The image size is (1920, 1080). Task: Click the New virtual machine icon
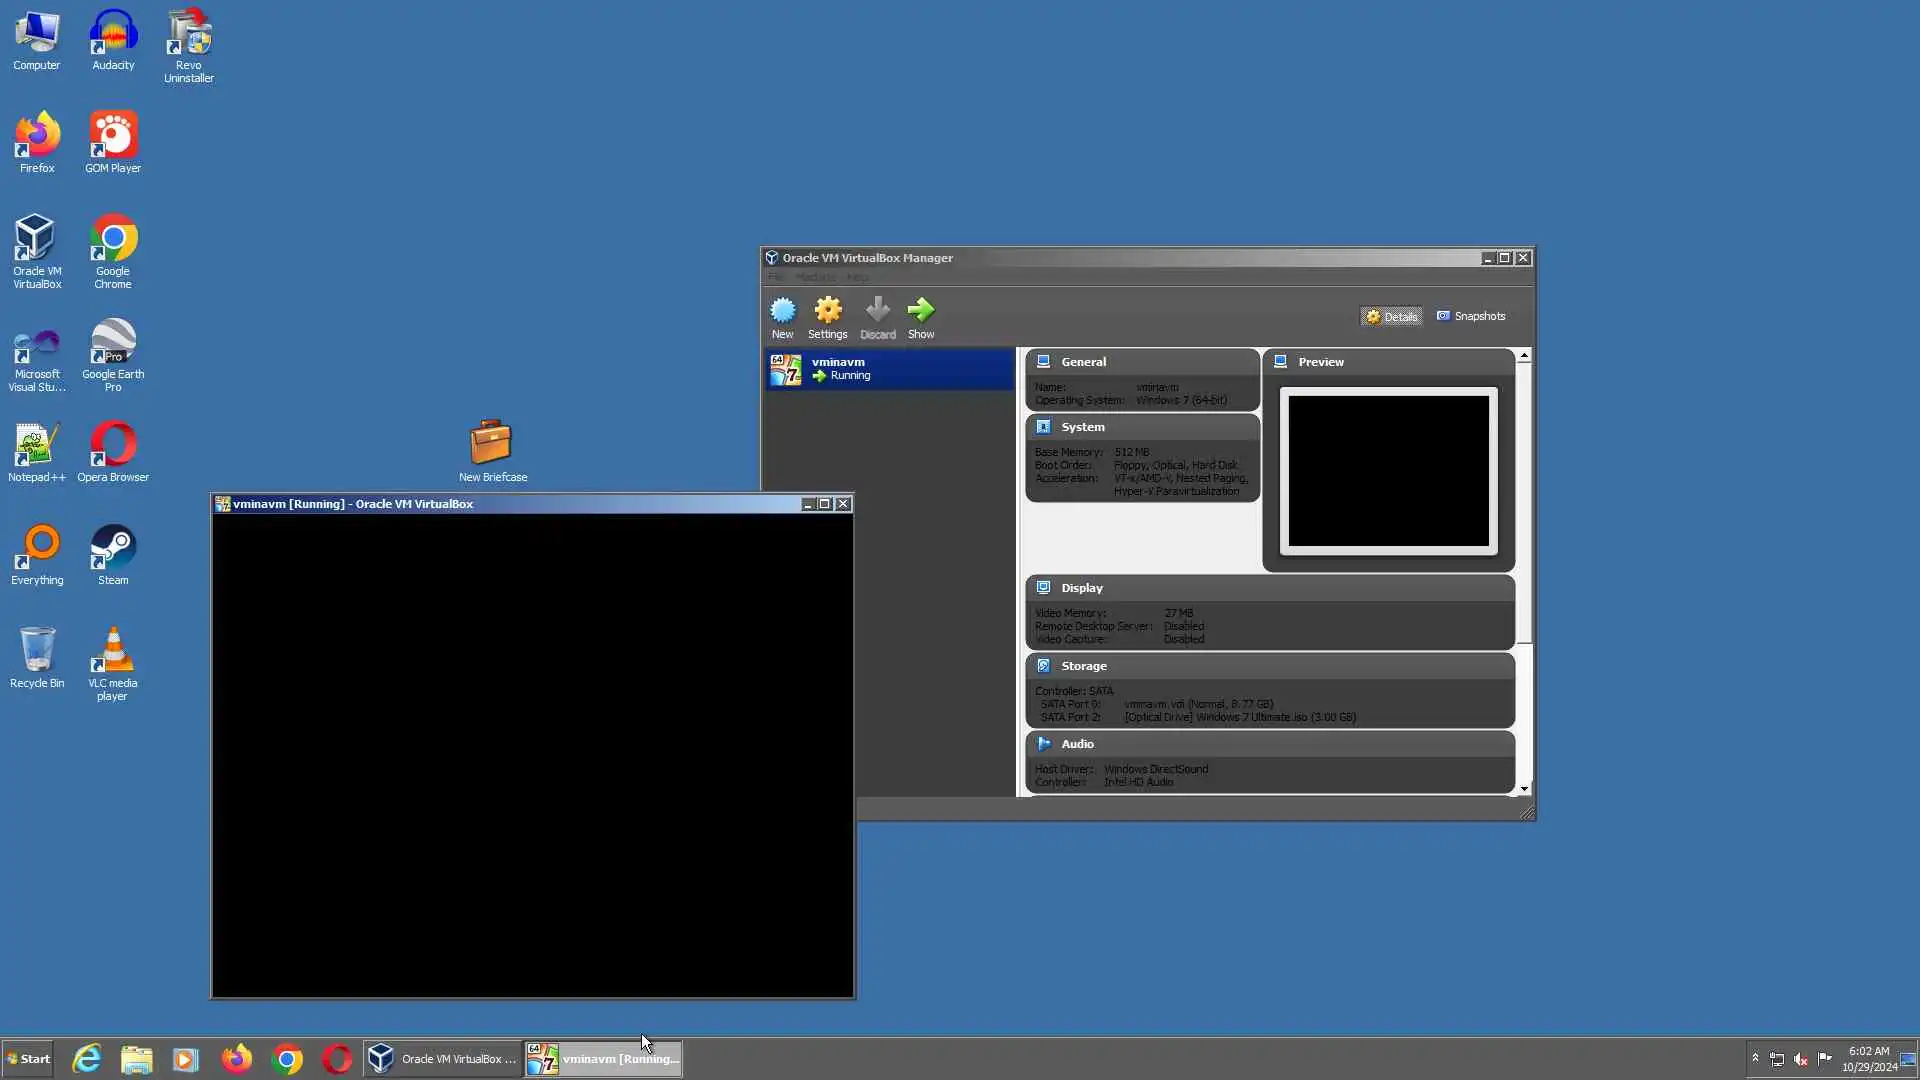782,311
